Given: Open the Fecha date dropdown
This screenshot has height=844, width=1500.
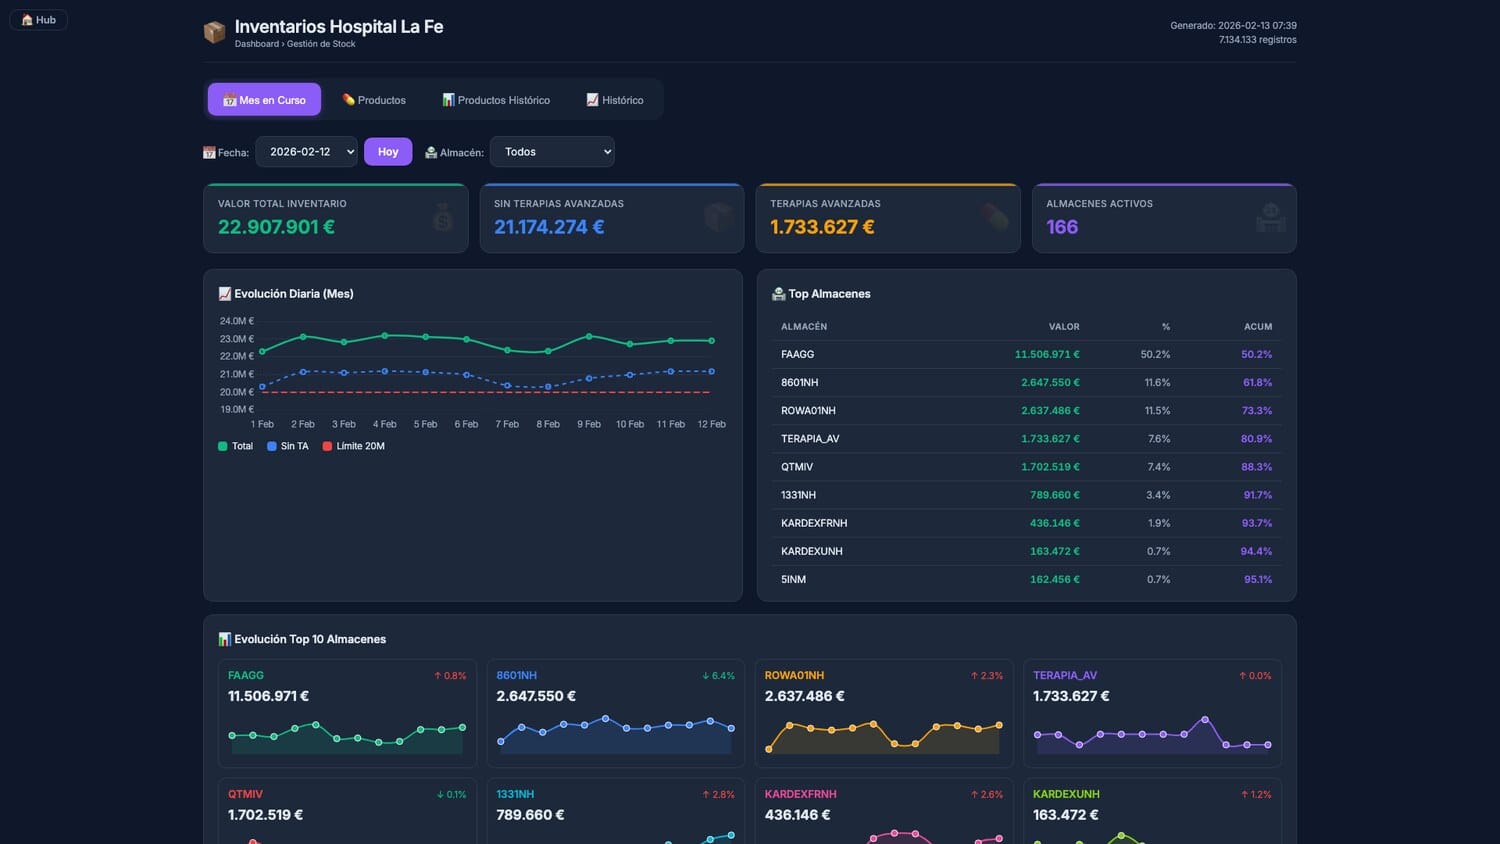Looking at the screenshot, I should pos(306,152).
